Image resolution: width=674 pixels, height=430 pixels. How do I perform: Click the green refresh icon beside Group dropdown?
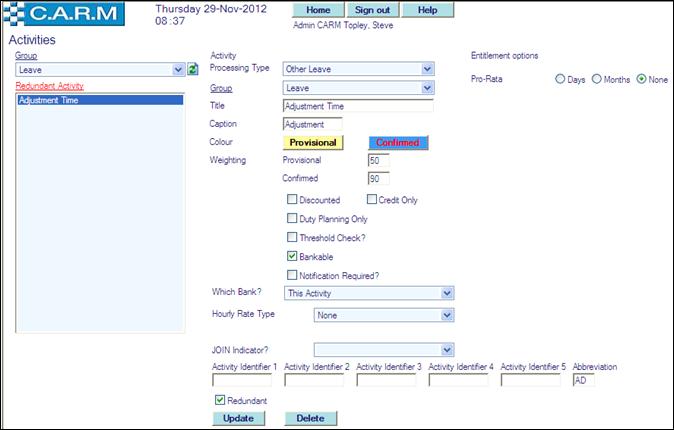193,69
